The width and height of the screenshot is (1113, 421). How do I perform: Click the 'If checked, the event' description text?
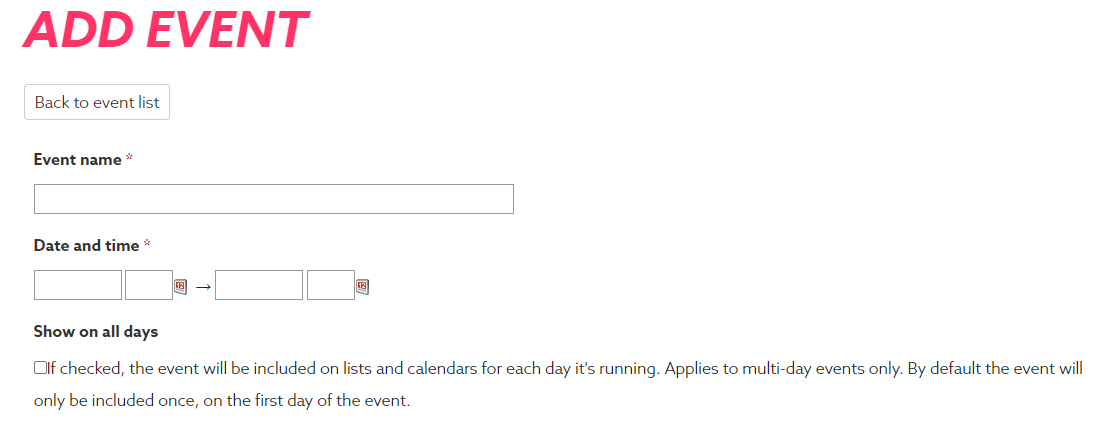118,368
